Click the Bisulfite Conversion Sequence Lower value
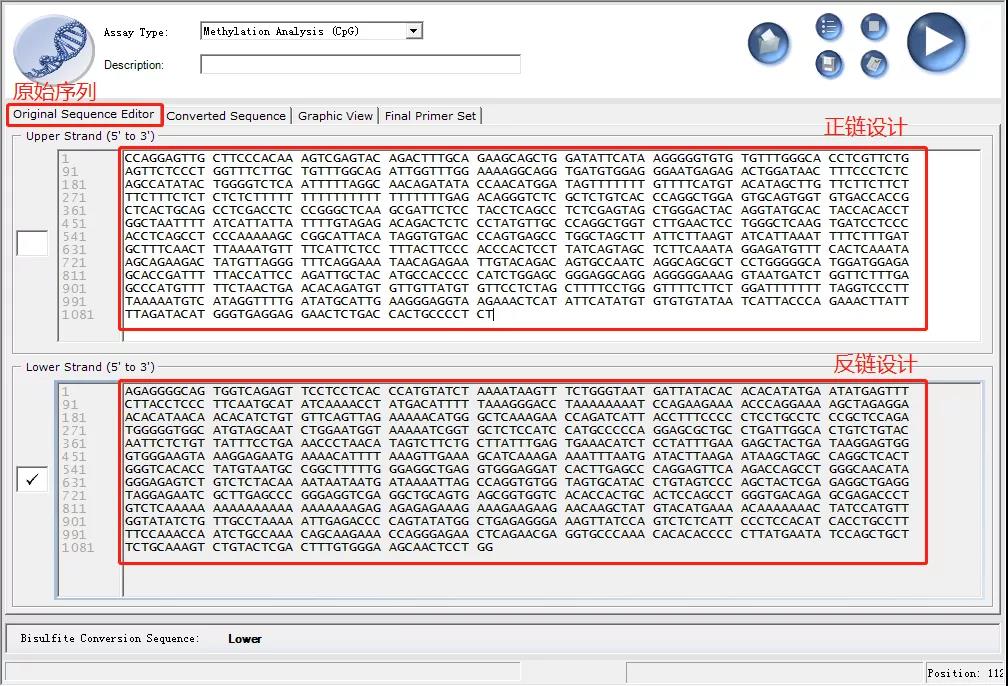The image size is (1008, 686). [x=245, y=639]
